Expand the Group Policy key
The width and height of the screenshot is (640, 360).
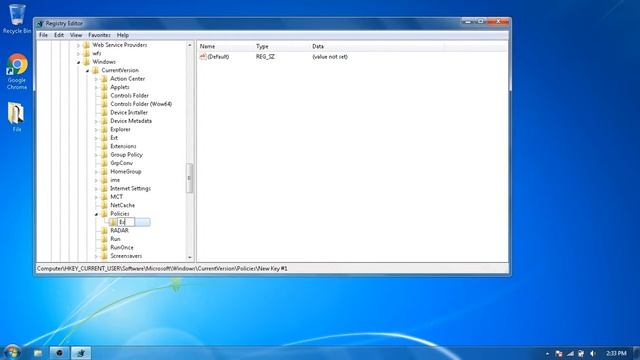tap(96, 155)
